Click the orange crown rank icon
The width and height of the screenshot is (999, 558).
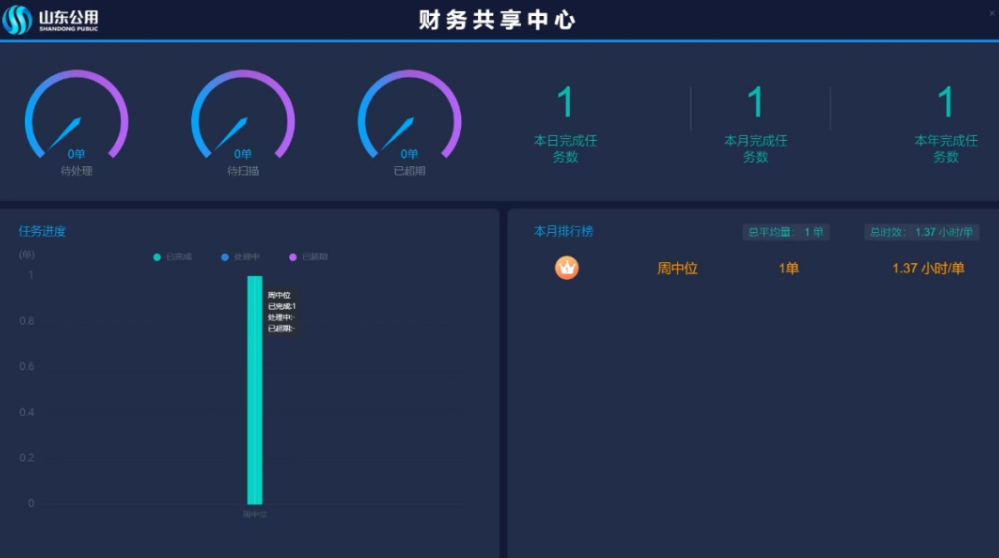pyautogui.click(x=567, y=268)
